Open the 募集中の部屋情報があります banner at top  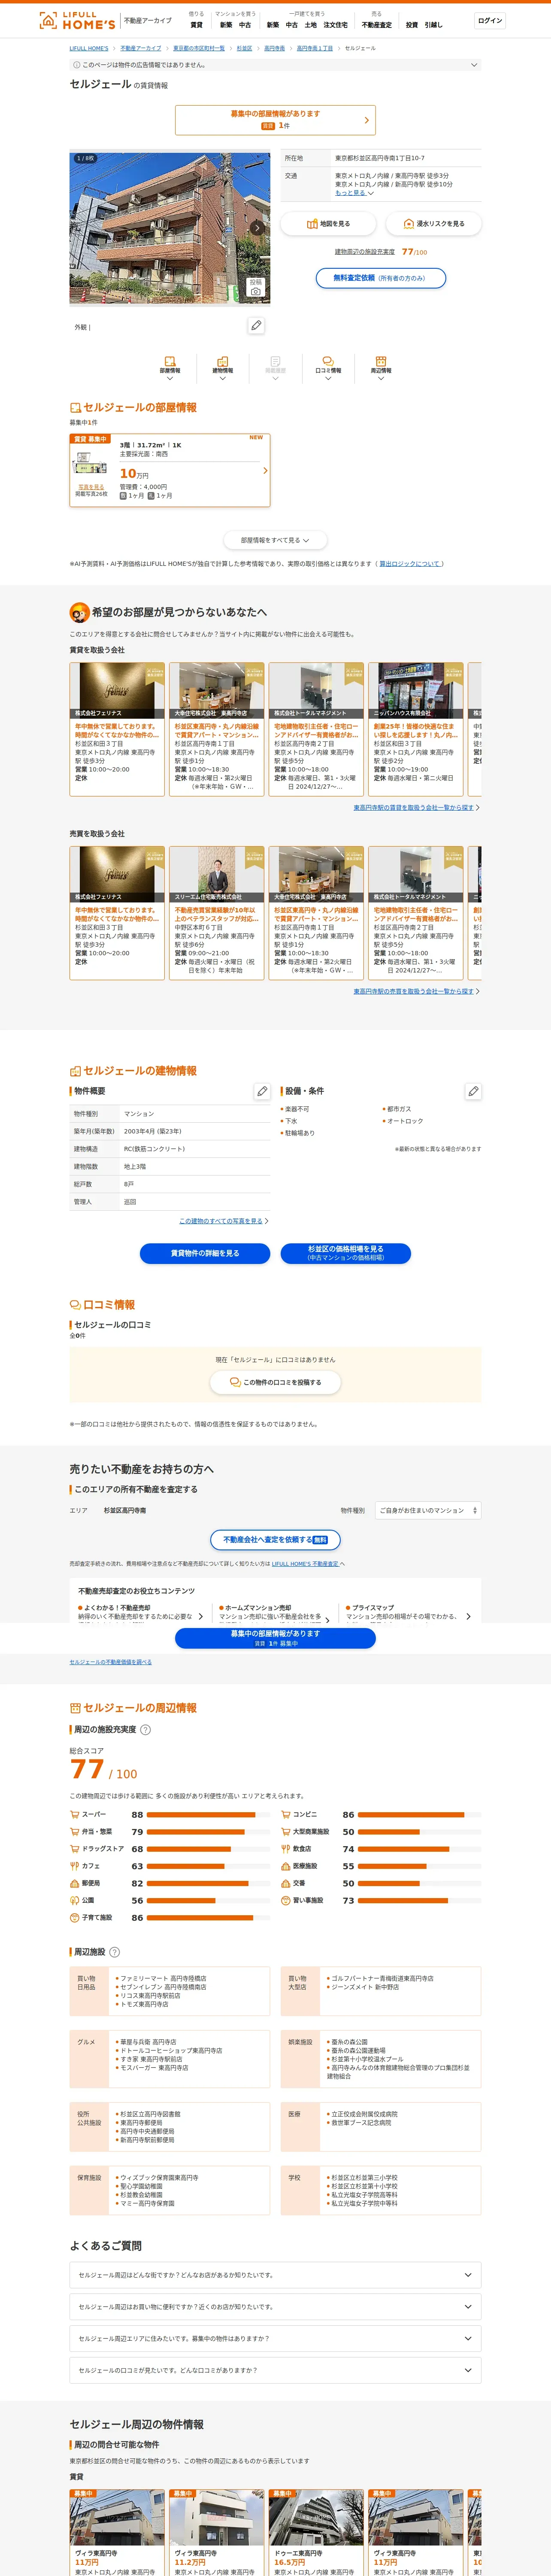[x=275, y=120]
